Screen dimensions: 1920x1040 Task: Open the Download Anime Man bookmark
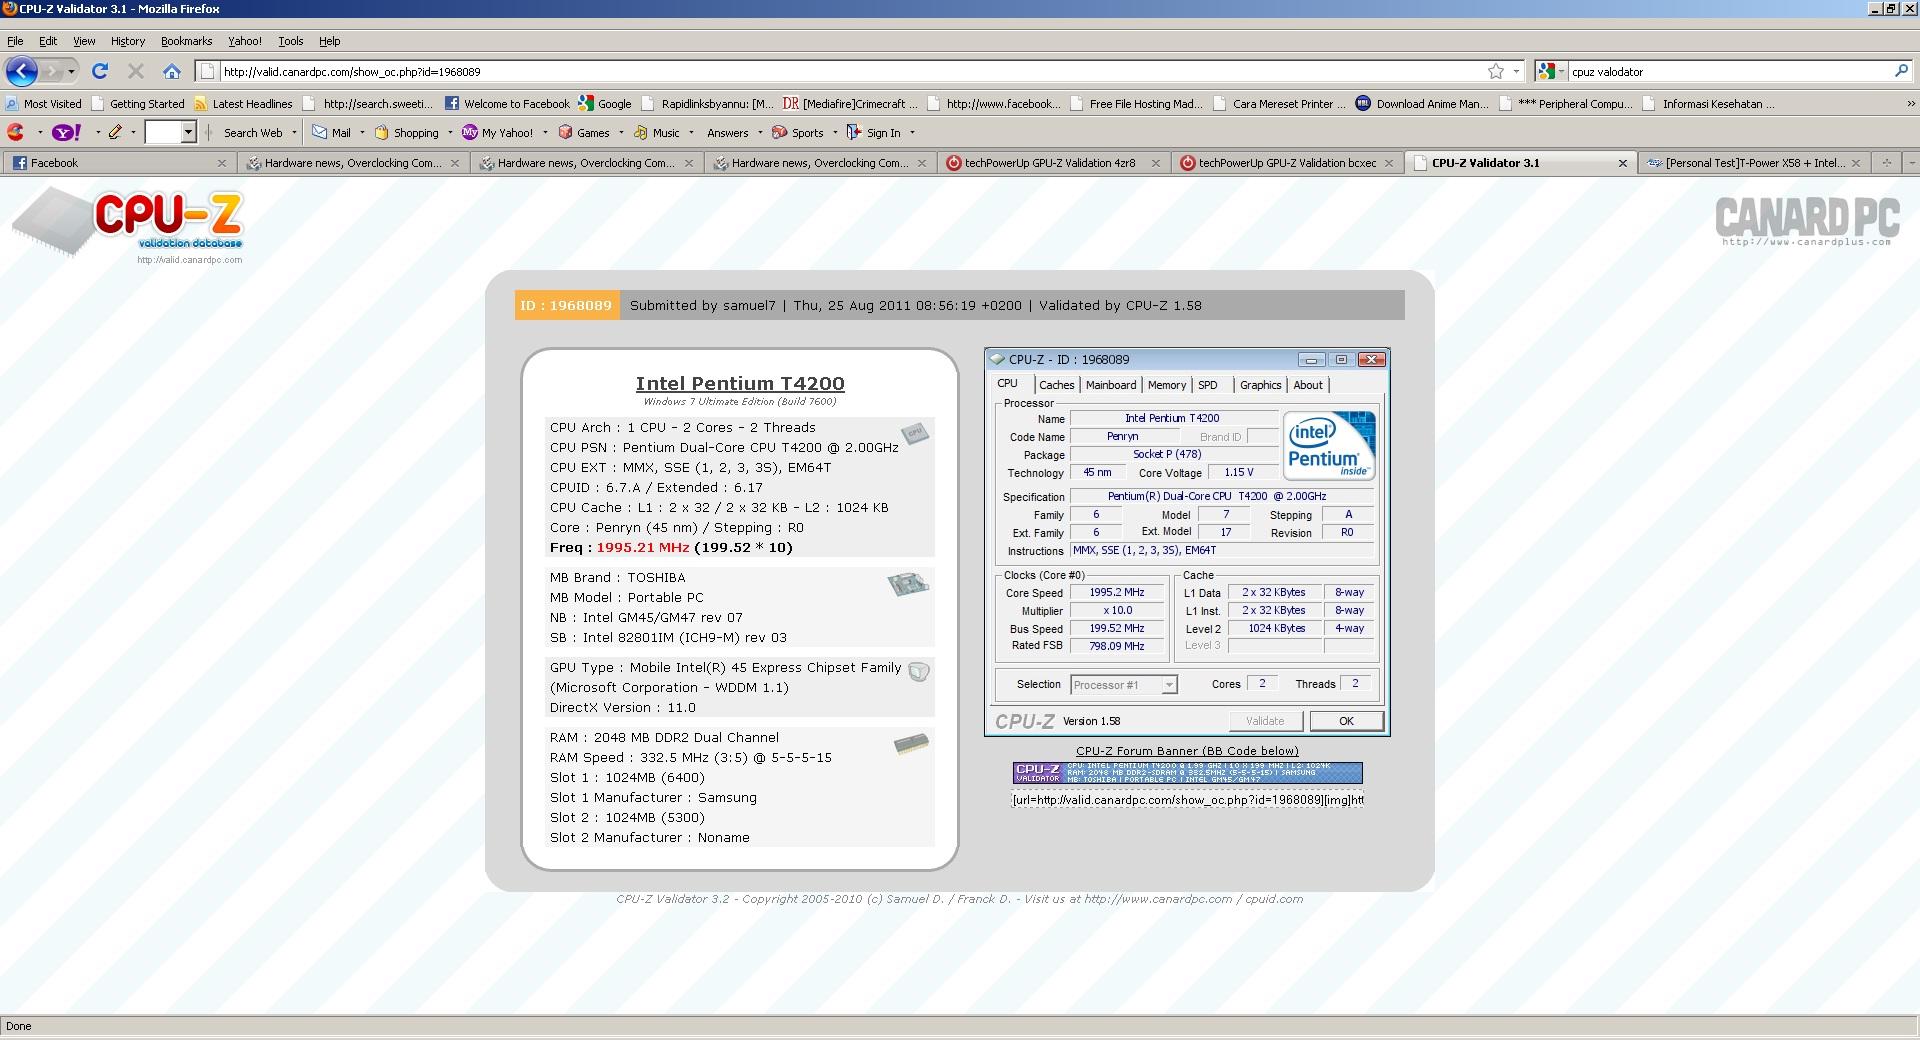click(1422, 103)
